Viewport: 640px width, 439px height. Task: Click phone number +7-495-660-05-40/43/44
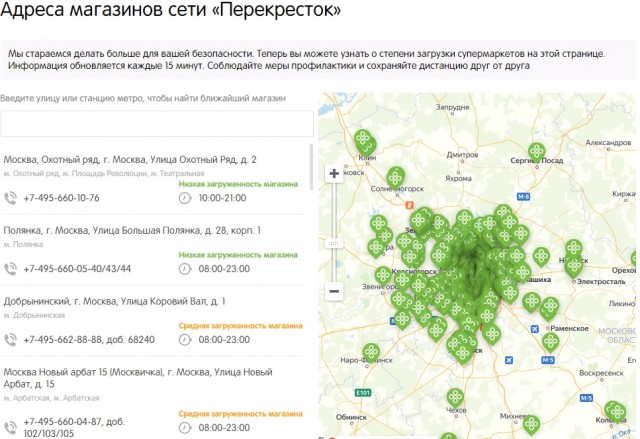tap(77, 269)
